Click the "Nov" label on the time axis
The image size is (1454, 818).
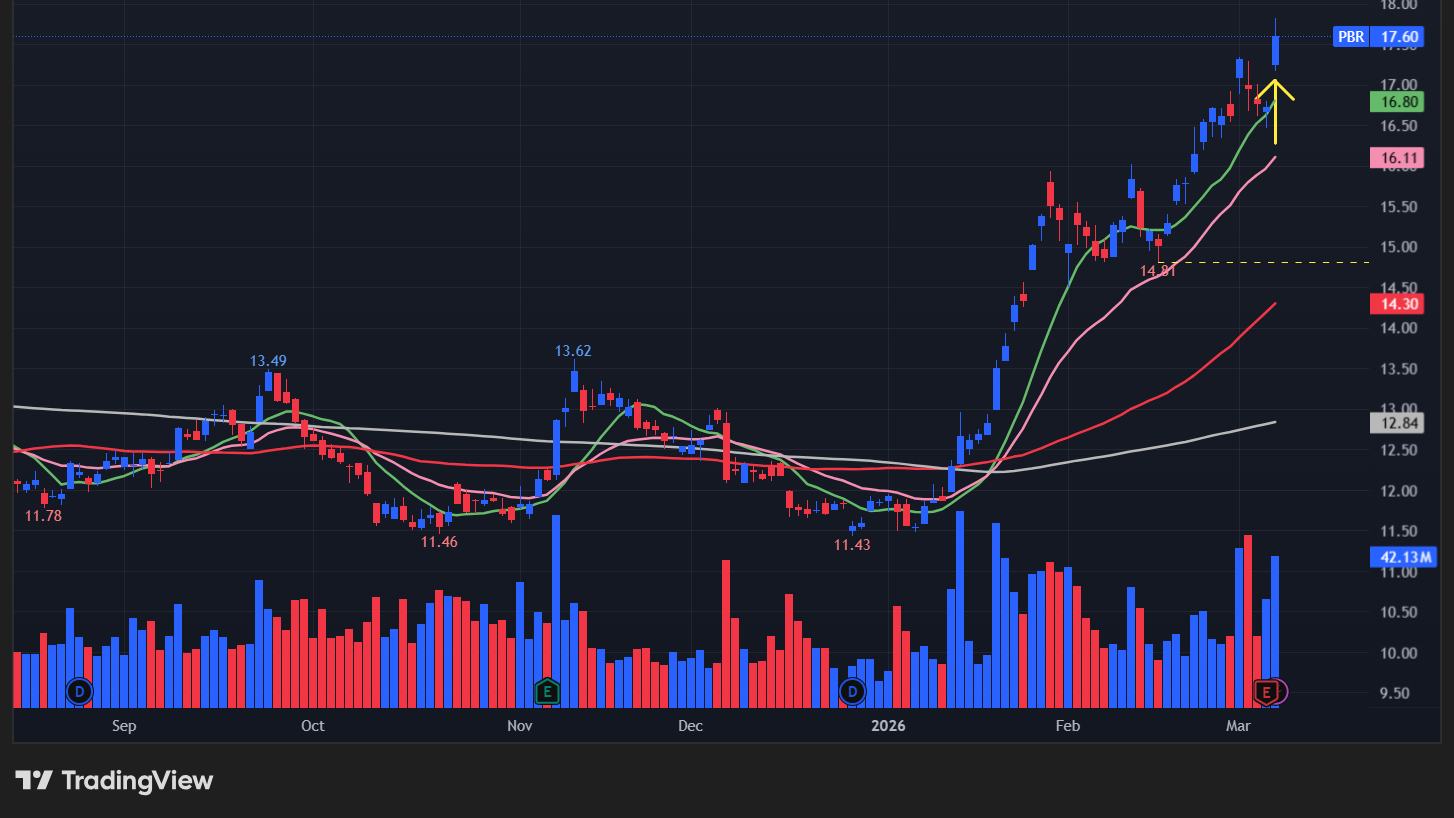[x=519, y=726]
